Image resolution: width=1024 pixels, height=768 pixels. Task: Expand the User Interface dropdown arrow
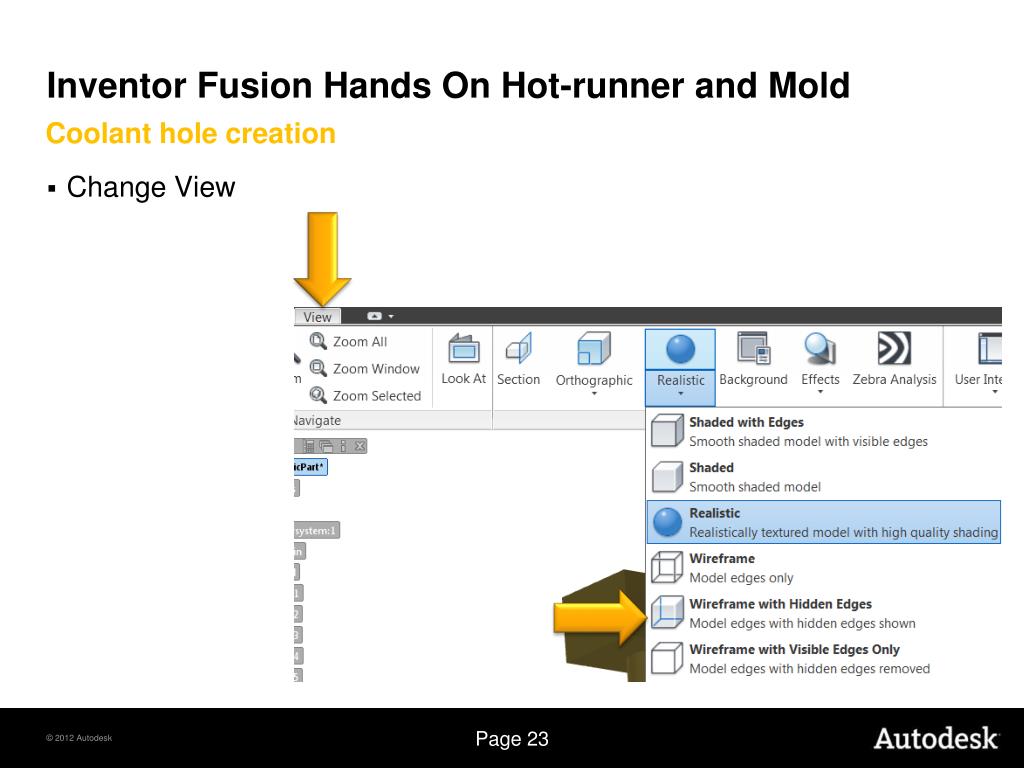click(995, 392)
